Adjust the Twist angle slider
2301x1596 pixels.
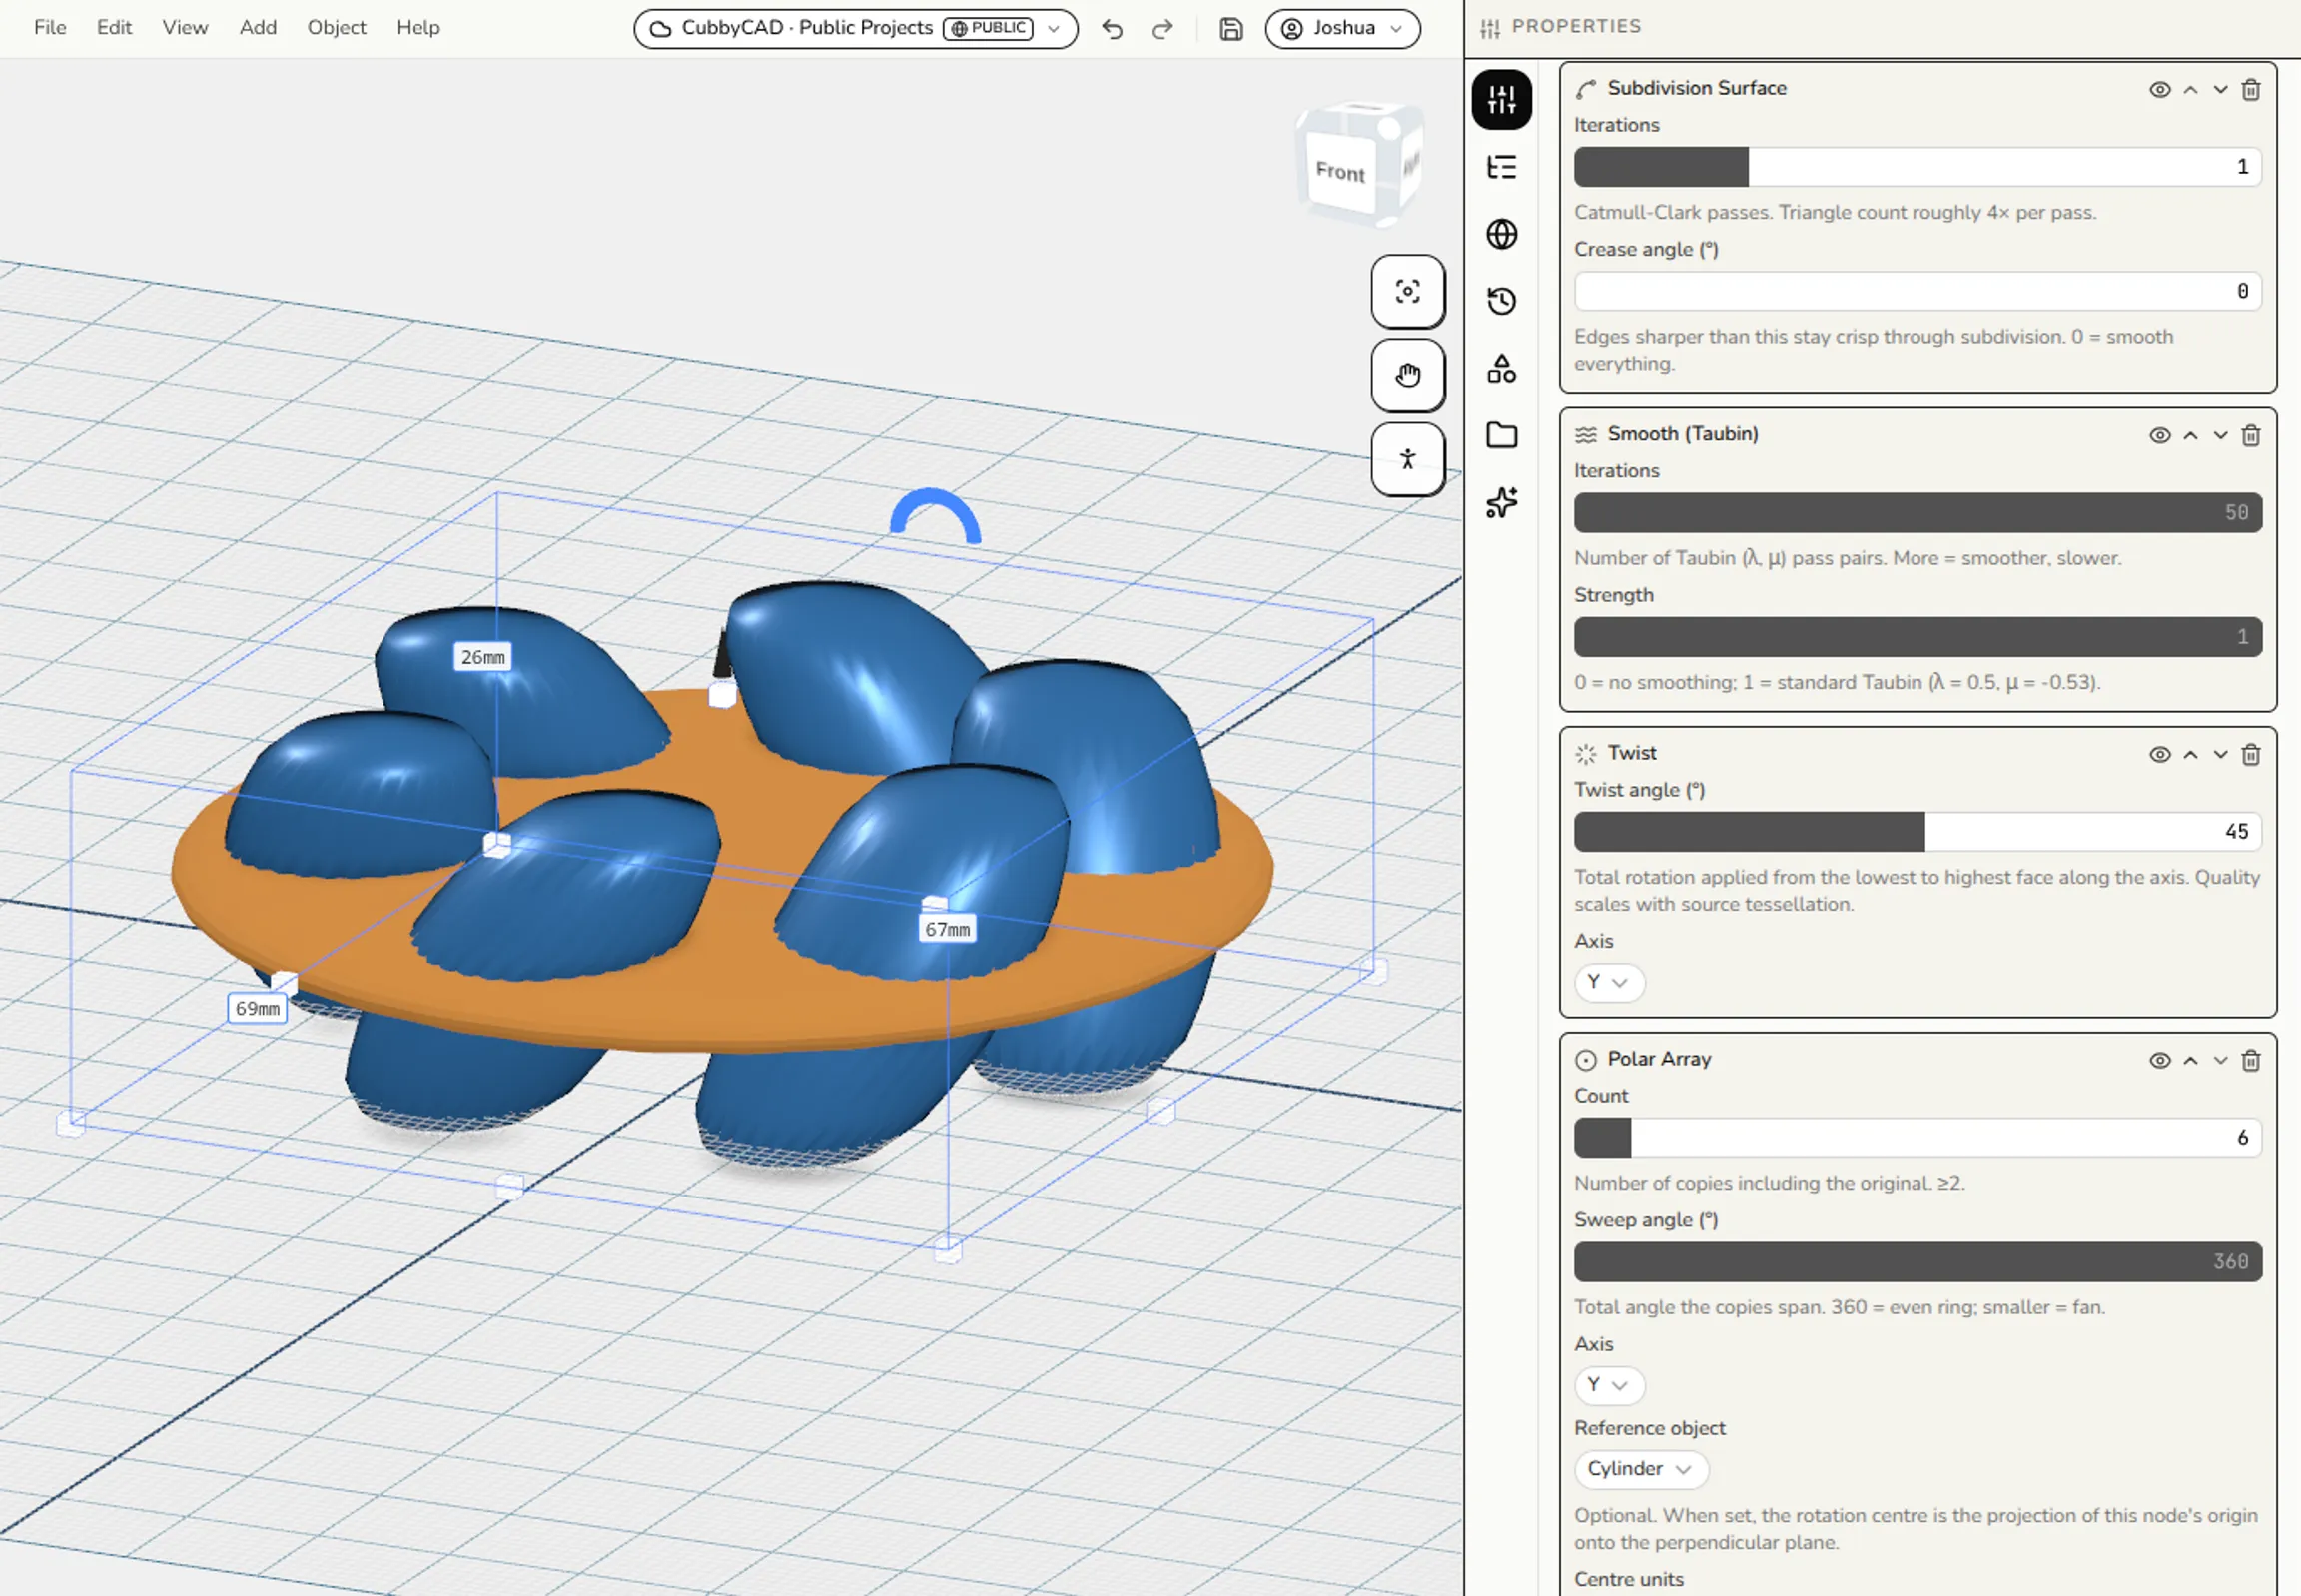(x=1917, y=832)
